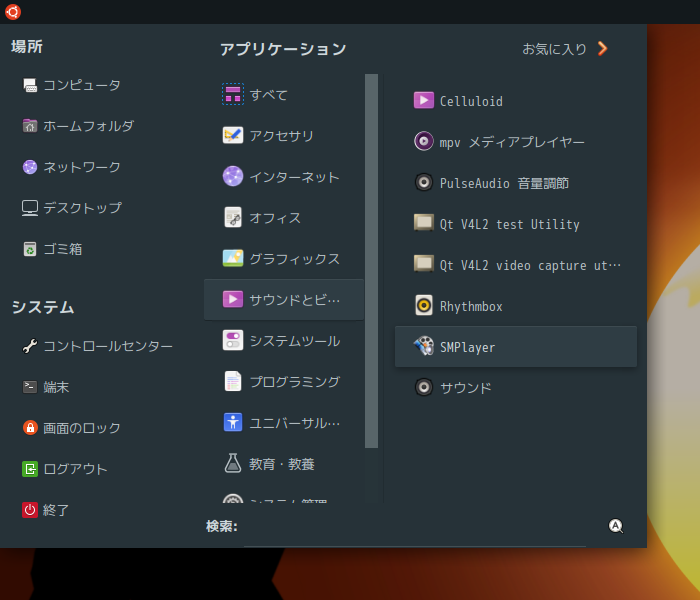This screenshot has width=700, height=600.
Task: Click the SMPlayer film reel icon
Action: click(x=424, y=346)
